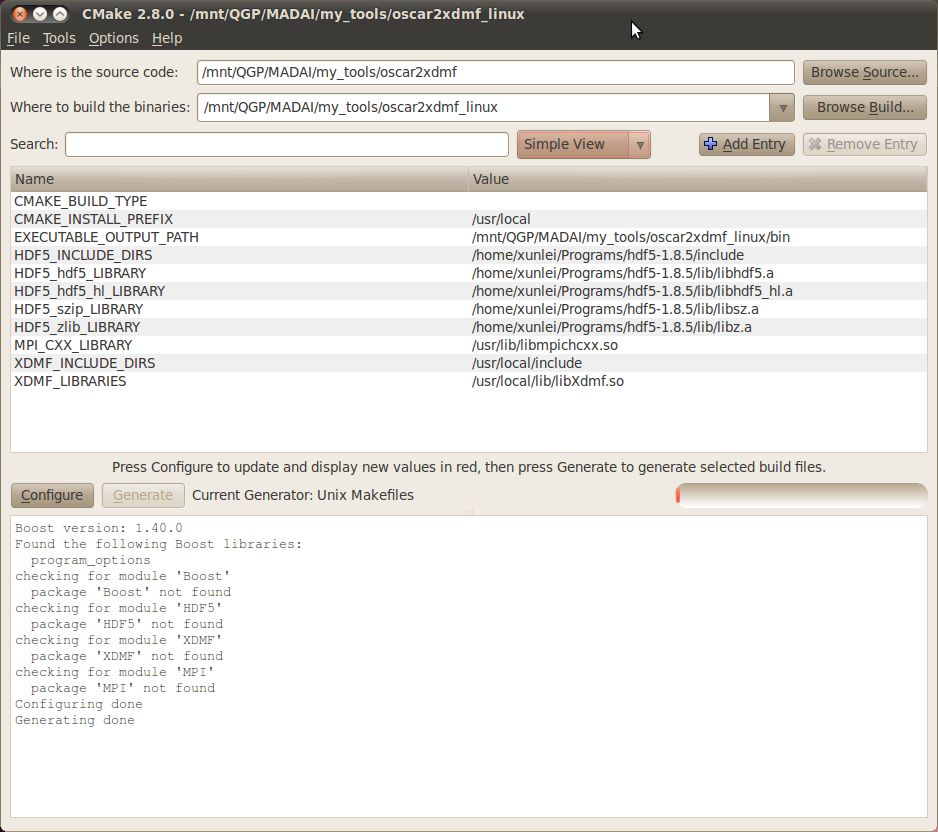Select the HDF5_hdf5_hl_LIBRARY entry
Screen dimensions: 938x832
[x=90, y=291]
